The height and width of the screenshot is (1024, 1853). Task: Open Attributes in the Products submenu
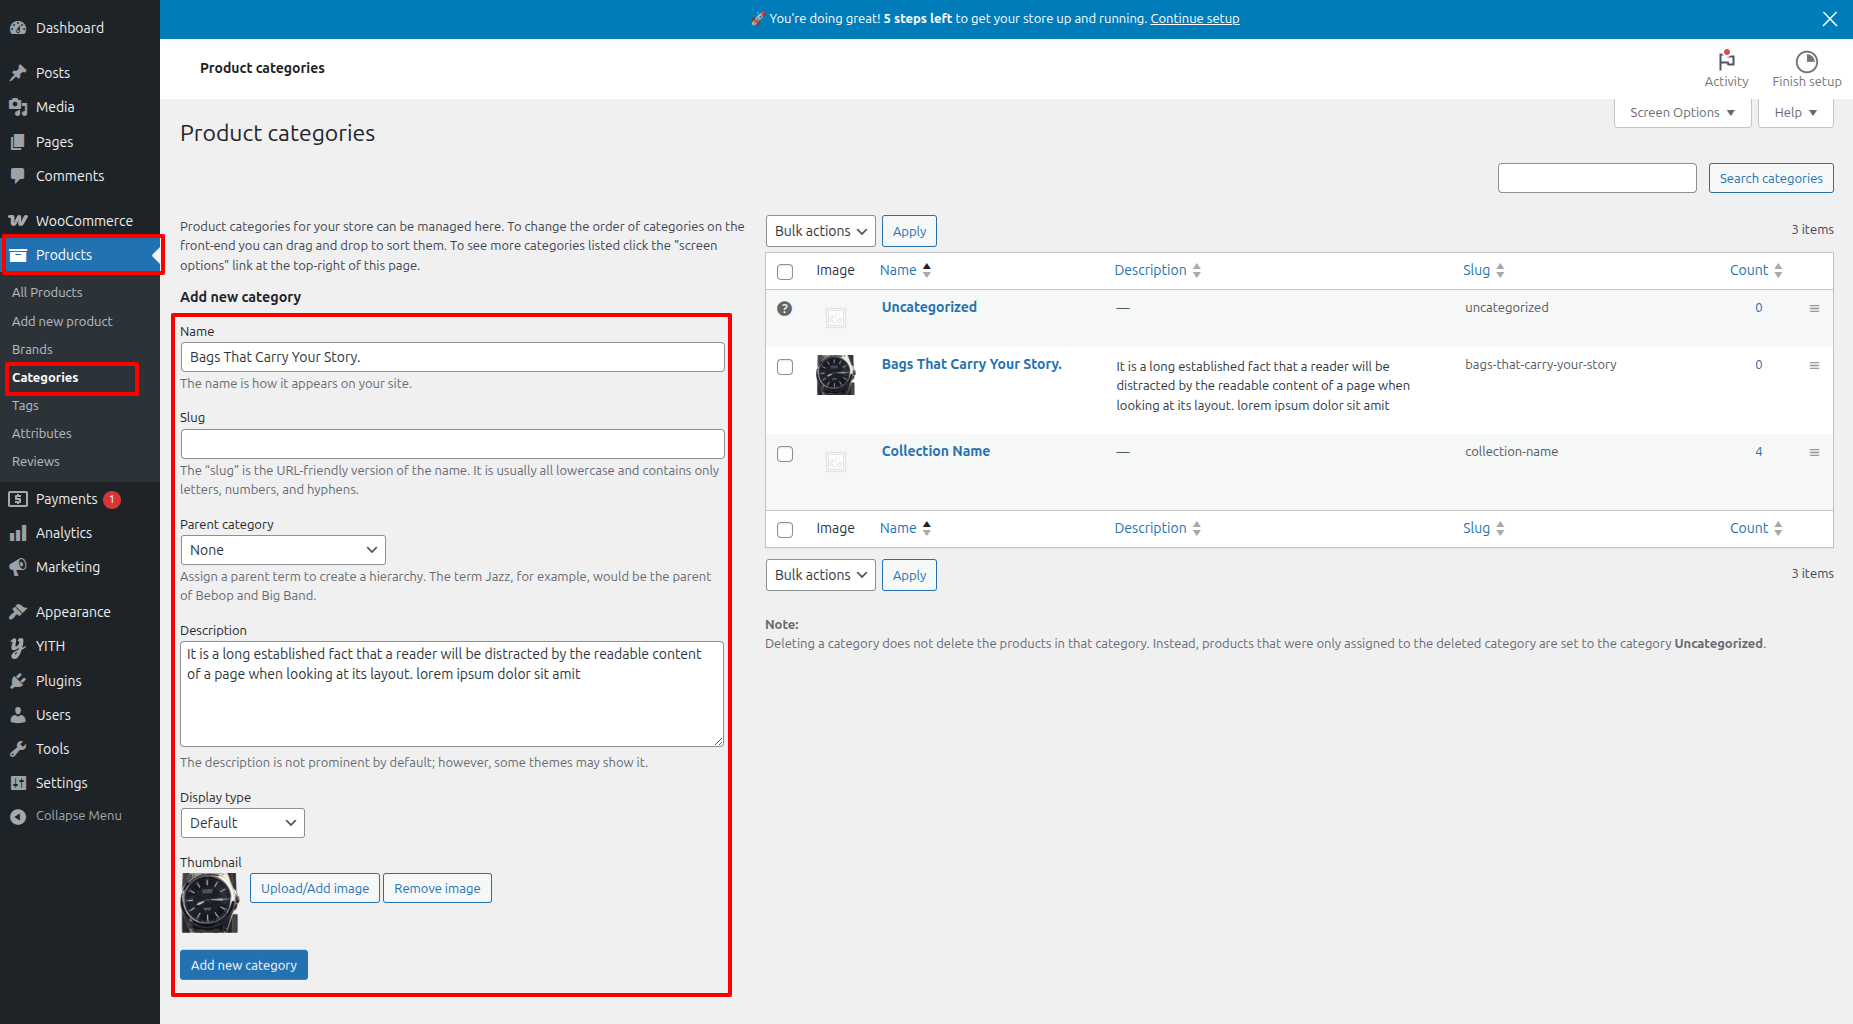click(42, 433)
